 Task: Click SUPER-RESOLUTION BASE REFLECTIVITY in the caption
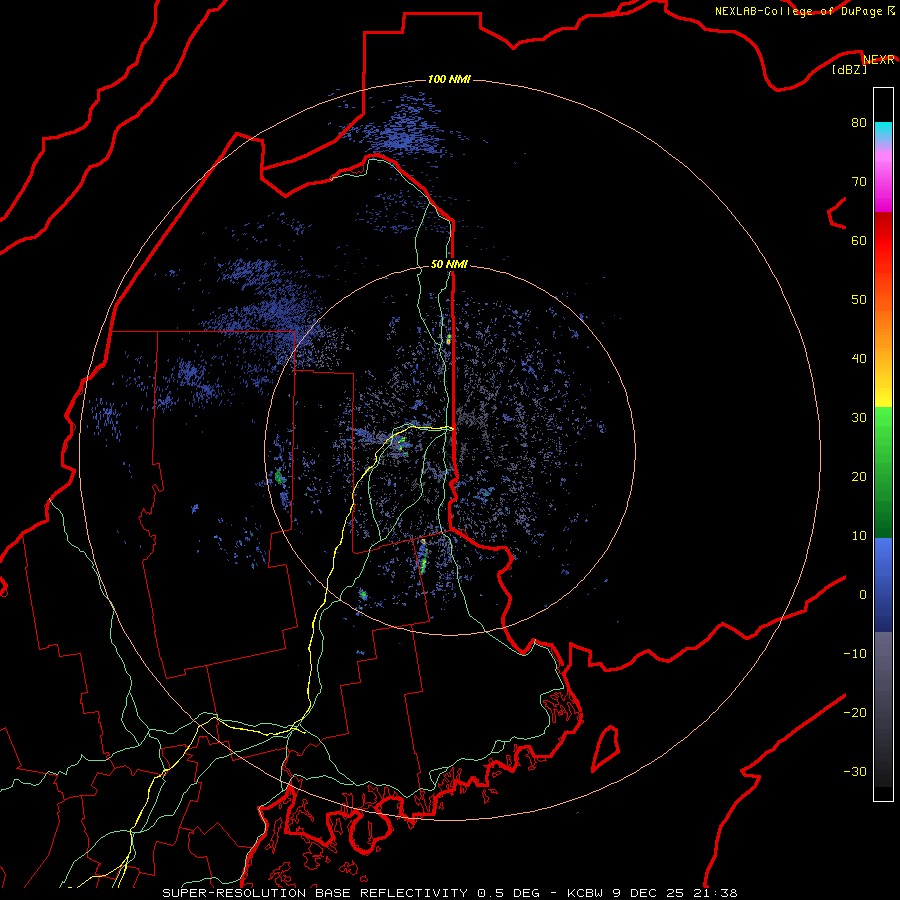(315, 893)
